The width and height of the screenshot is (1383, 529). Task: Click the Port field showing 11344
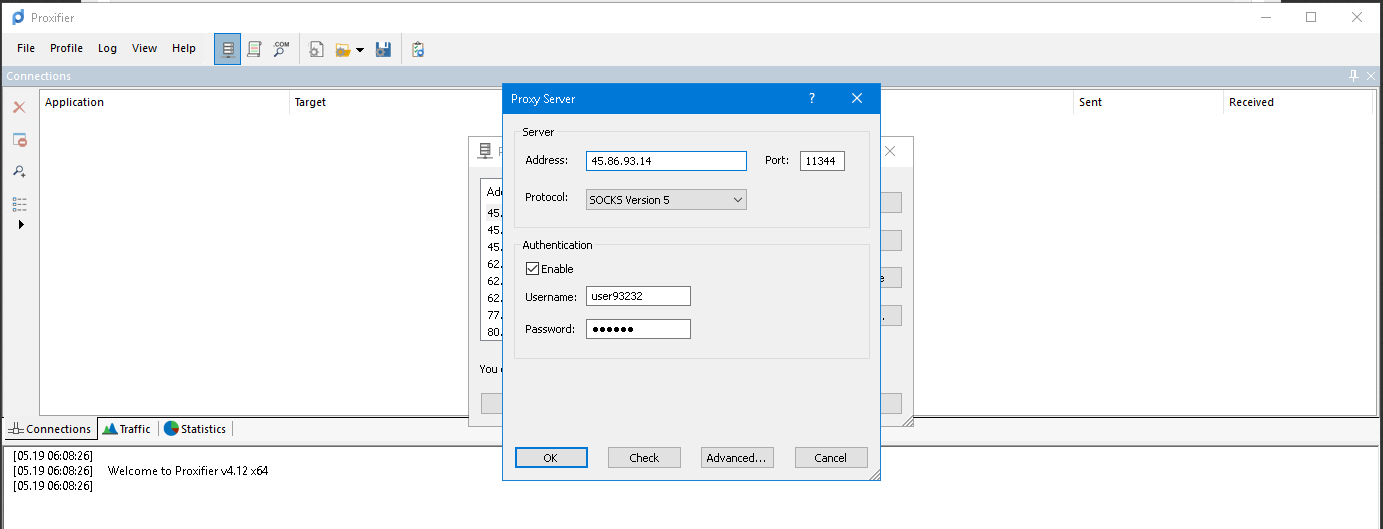click(822, 160)
